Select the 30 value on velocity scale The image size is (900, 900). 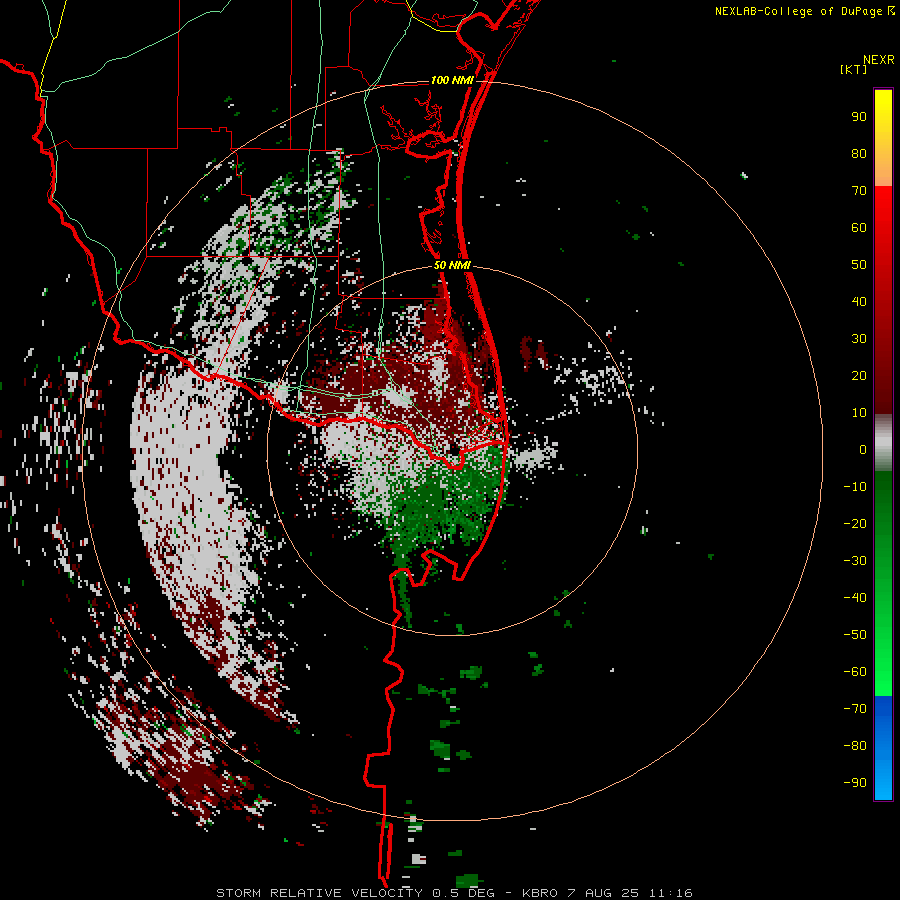[x=859, y=339]
